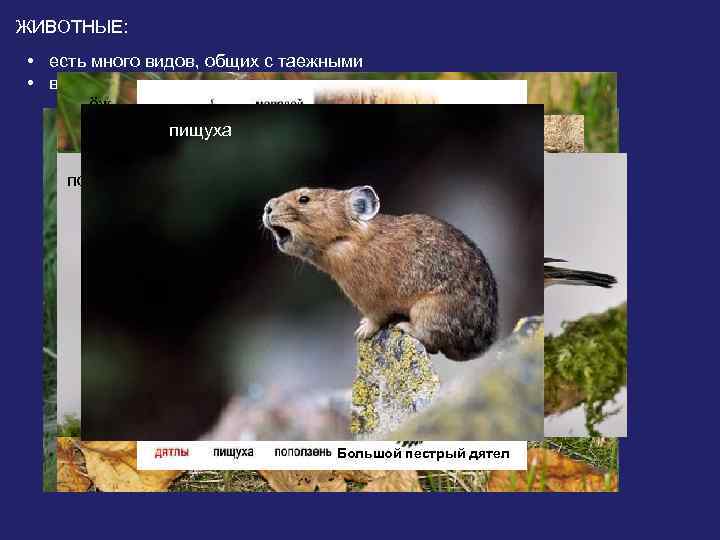The image size is (720, 540).
Task: Click the 'поползень' label
Action: click(303, 452)
